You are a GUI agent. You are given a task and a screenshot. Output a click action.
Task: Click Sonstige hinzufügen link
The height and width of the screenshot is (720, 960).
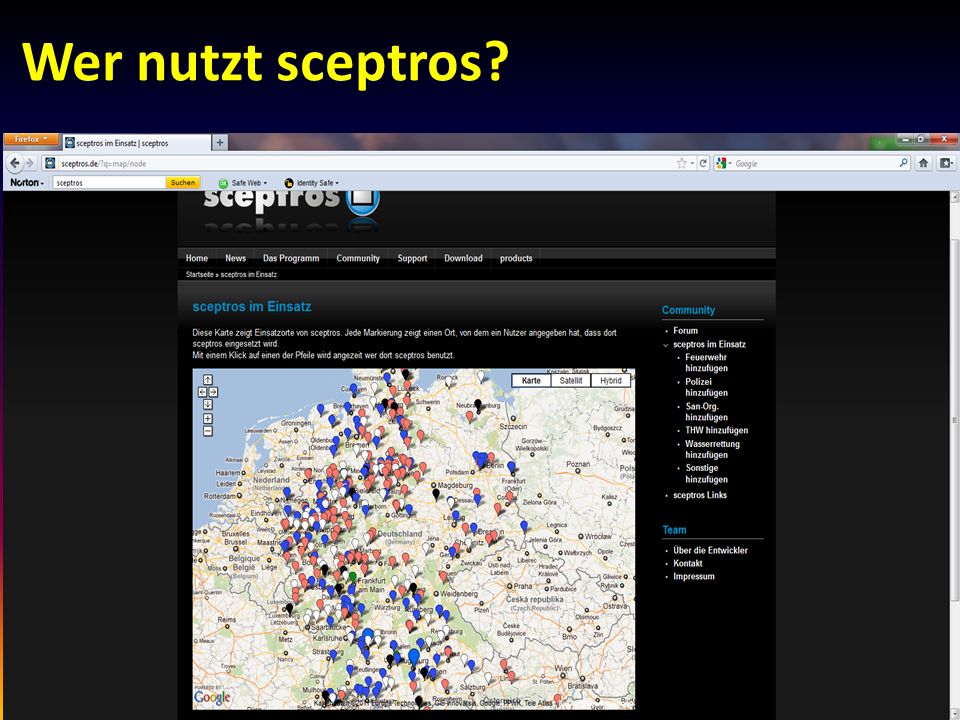pyautogui.click(x=706, y=473)
